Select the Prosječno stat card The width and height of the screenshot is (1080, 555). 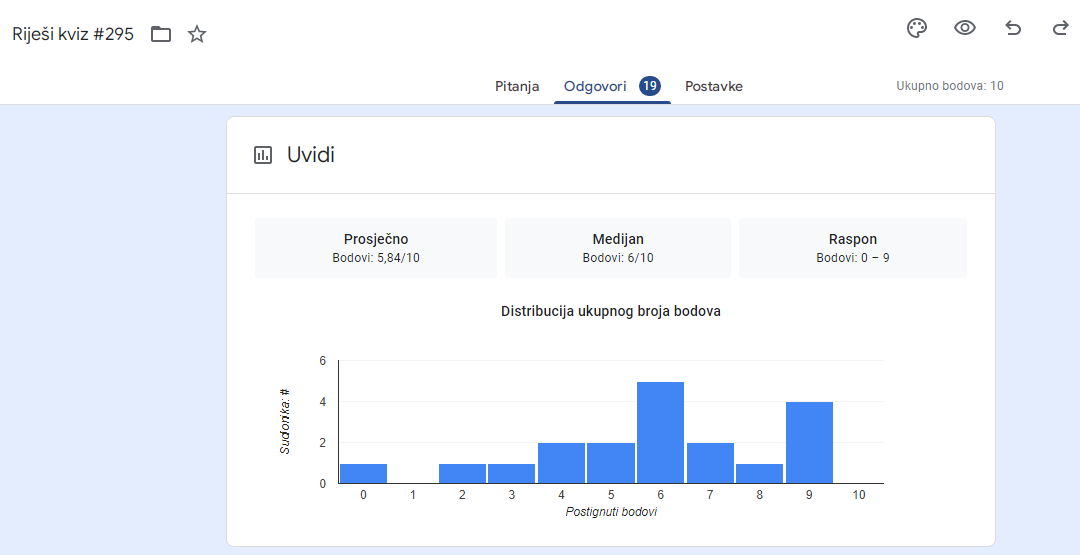coord(376,248)
